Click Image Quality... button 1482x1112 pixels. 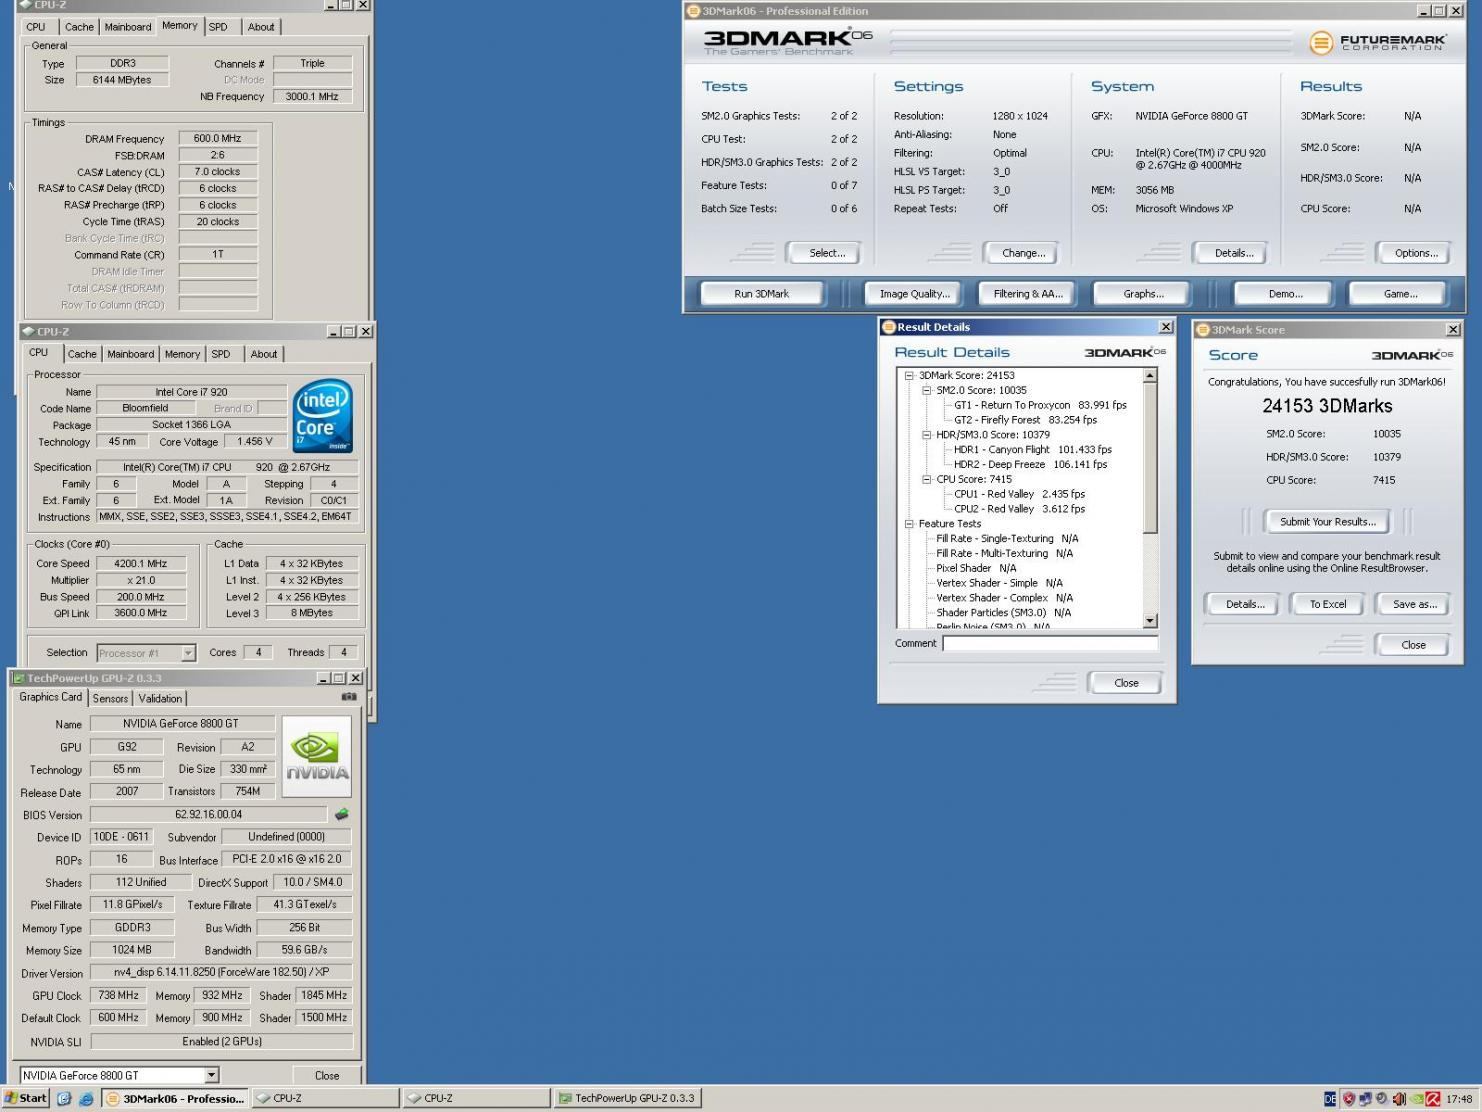click(x=914, y=294)
